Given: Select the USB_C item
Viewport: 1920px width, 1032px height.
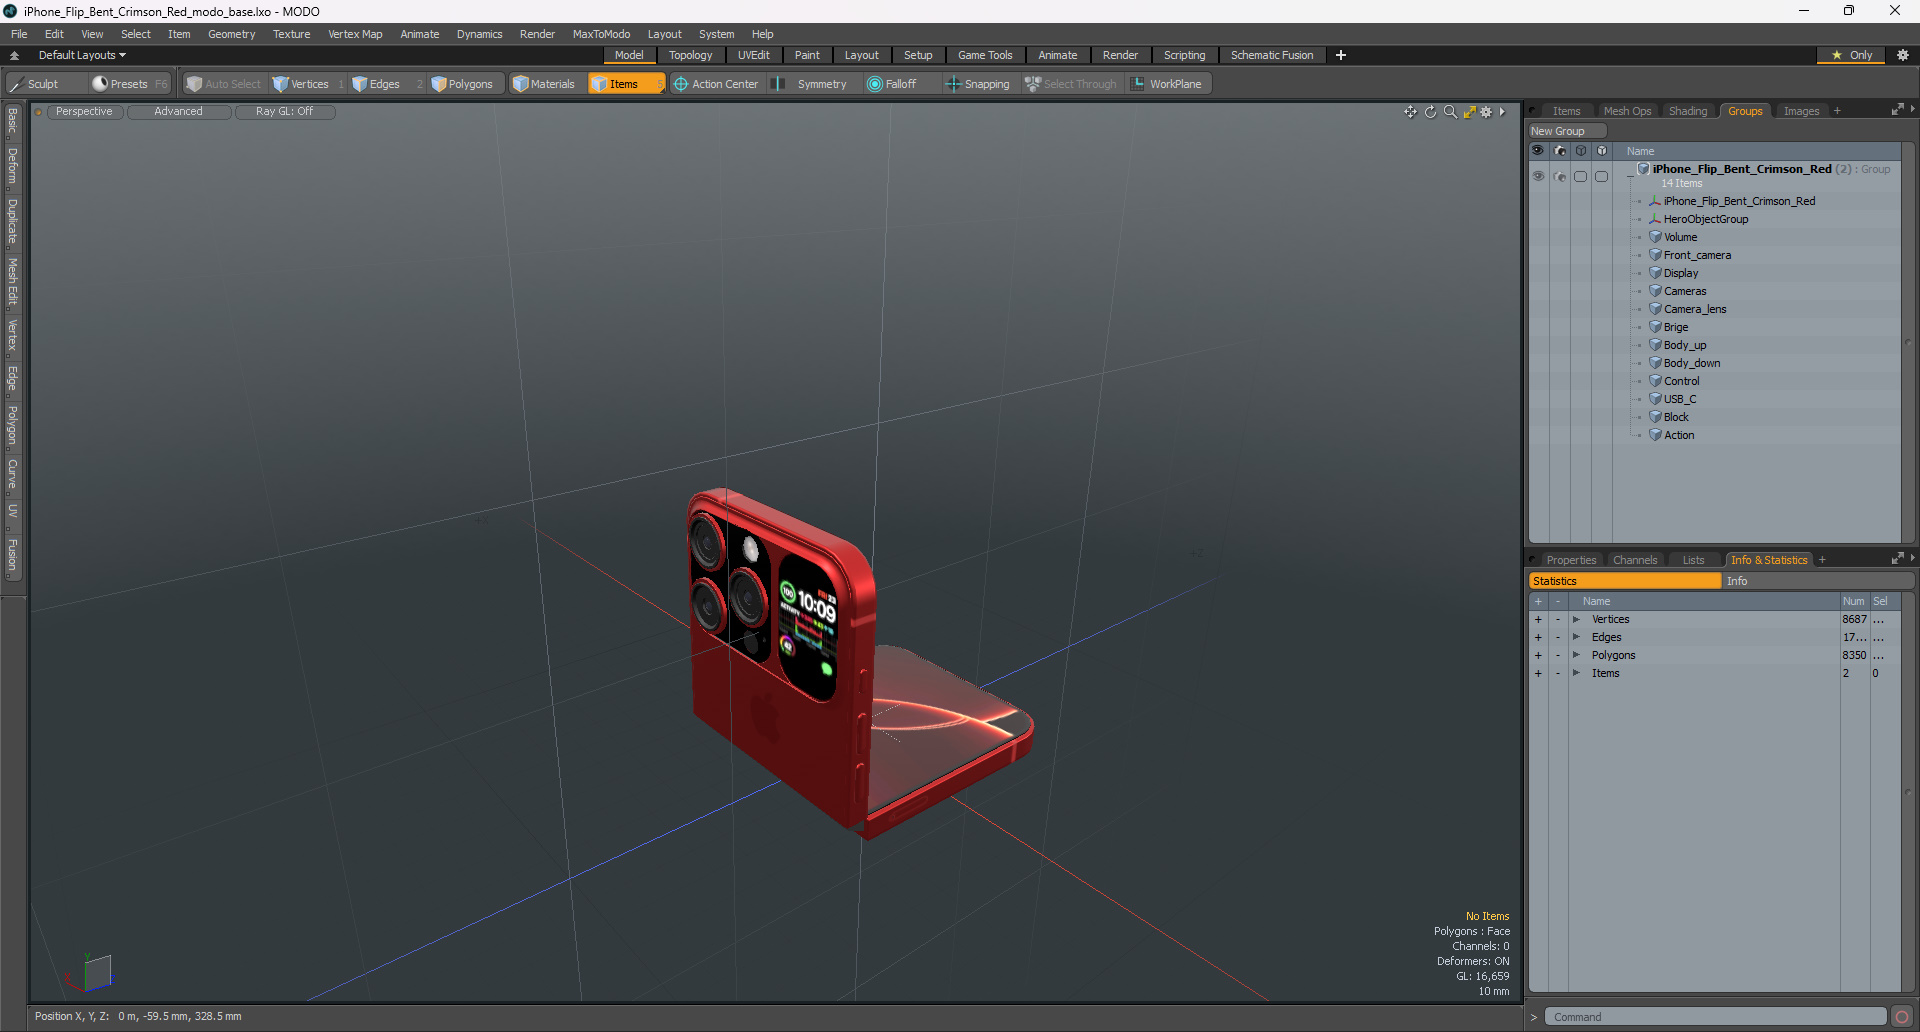Looking at the screenshot, I should [x=1679, y=399].
